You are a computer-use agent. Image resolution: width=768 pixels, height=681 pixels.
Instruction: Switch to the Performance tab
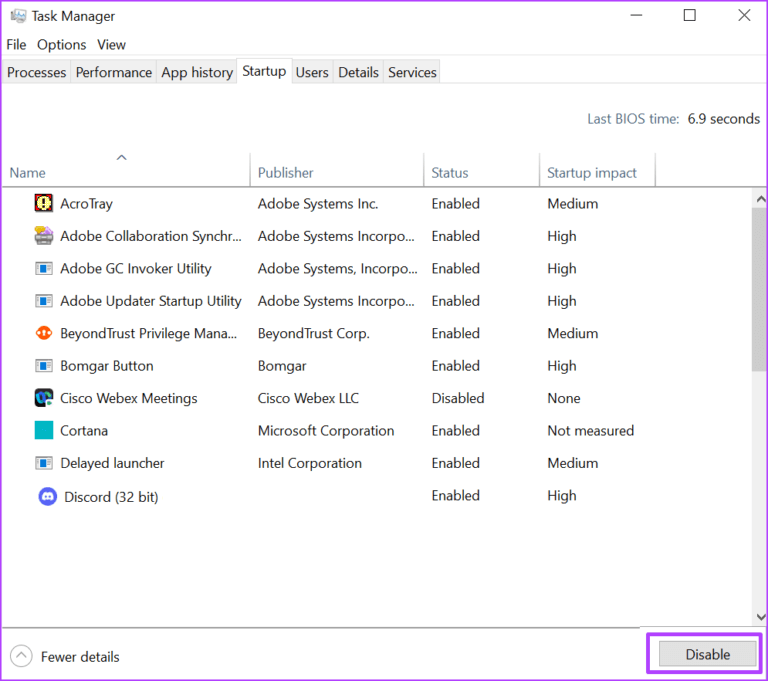tap(114, 72)
